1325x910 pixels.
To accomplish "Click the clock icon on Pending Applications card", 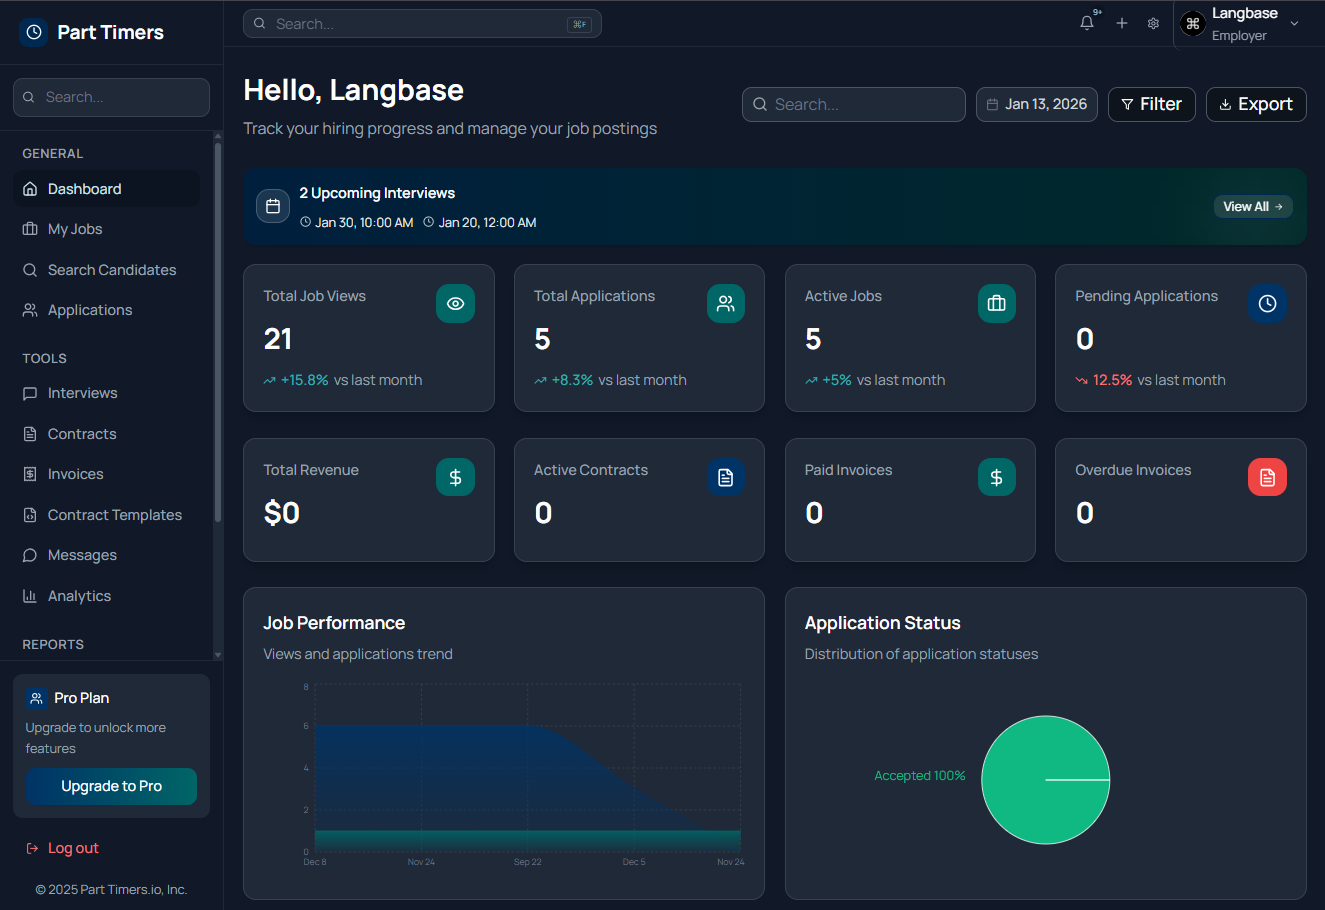I will point(1267,303).
